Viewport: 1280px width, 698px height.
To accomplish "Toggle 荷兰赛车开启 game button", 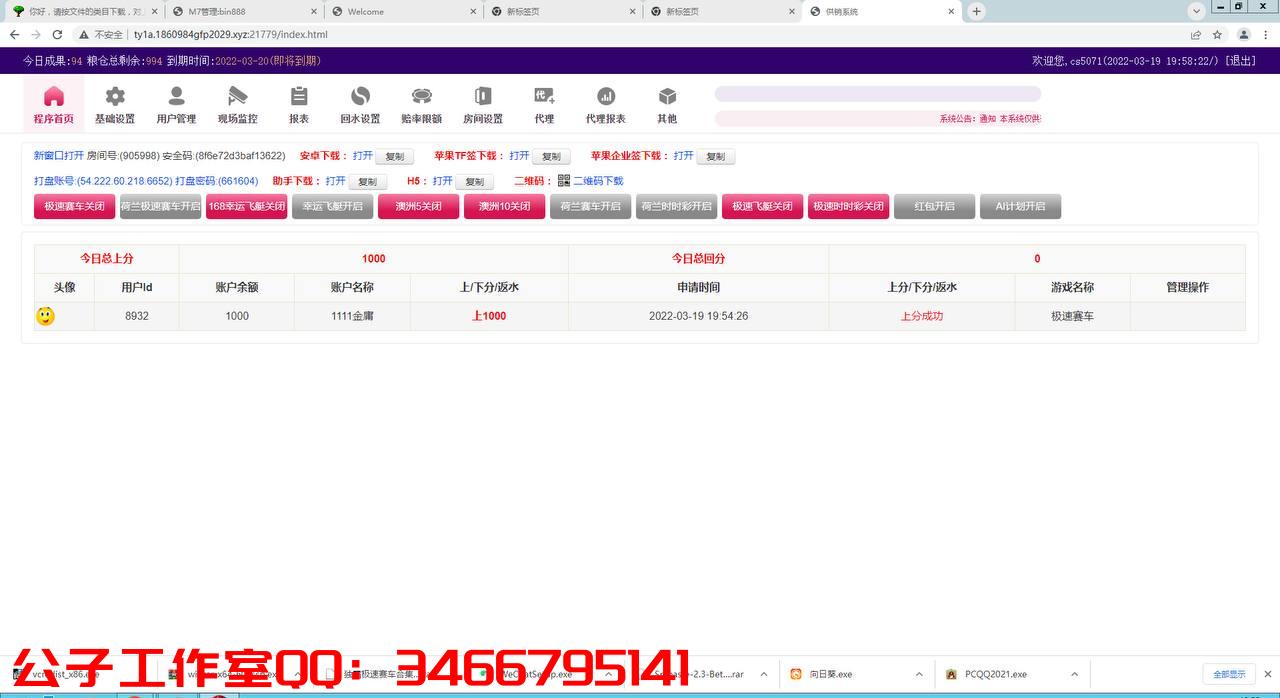I will coord(590,206).
